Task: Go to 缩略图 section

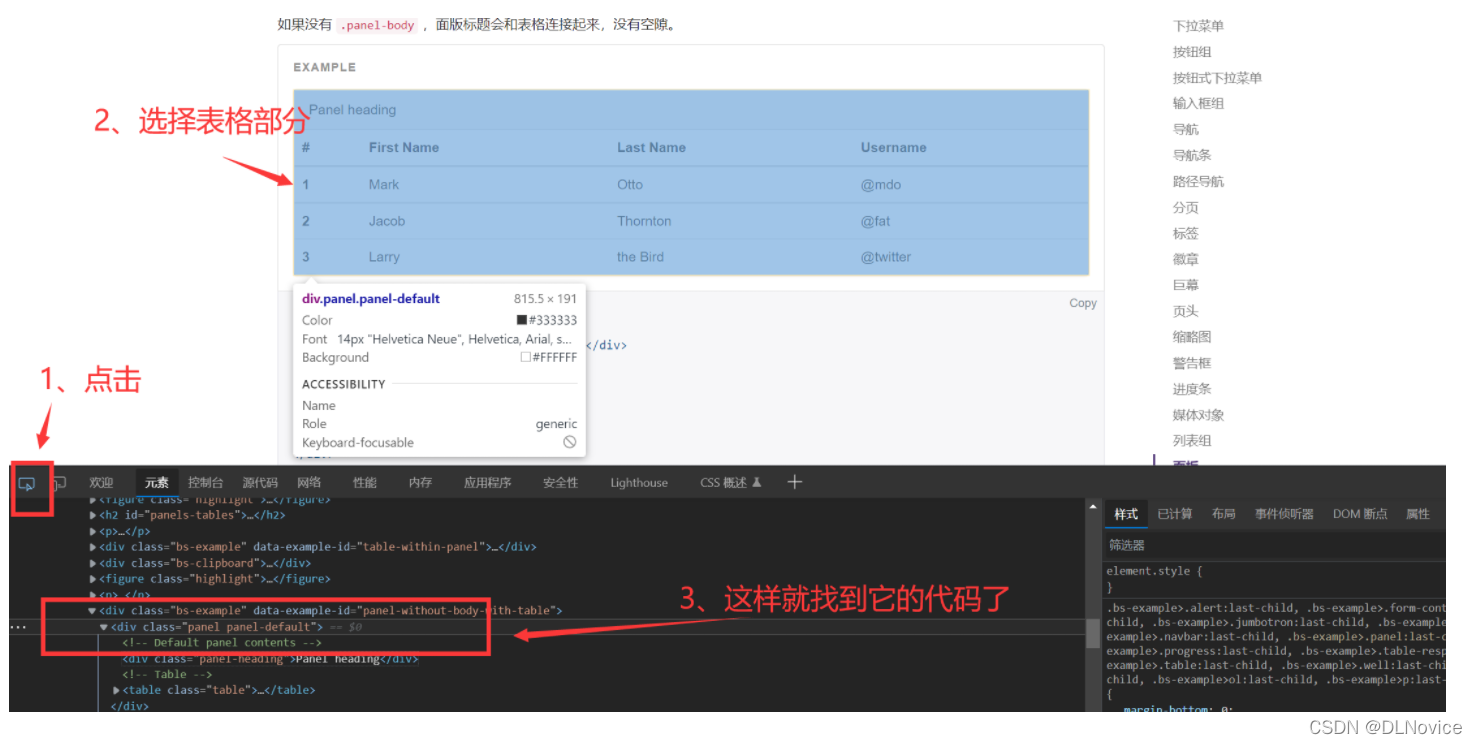Action: [x=1192, y=337]
